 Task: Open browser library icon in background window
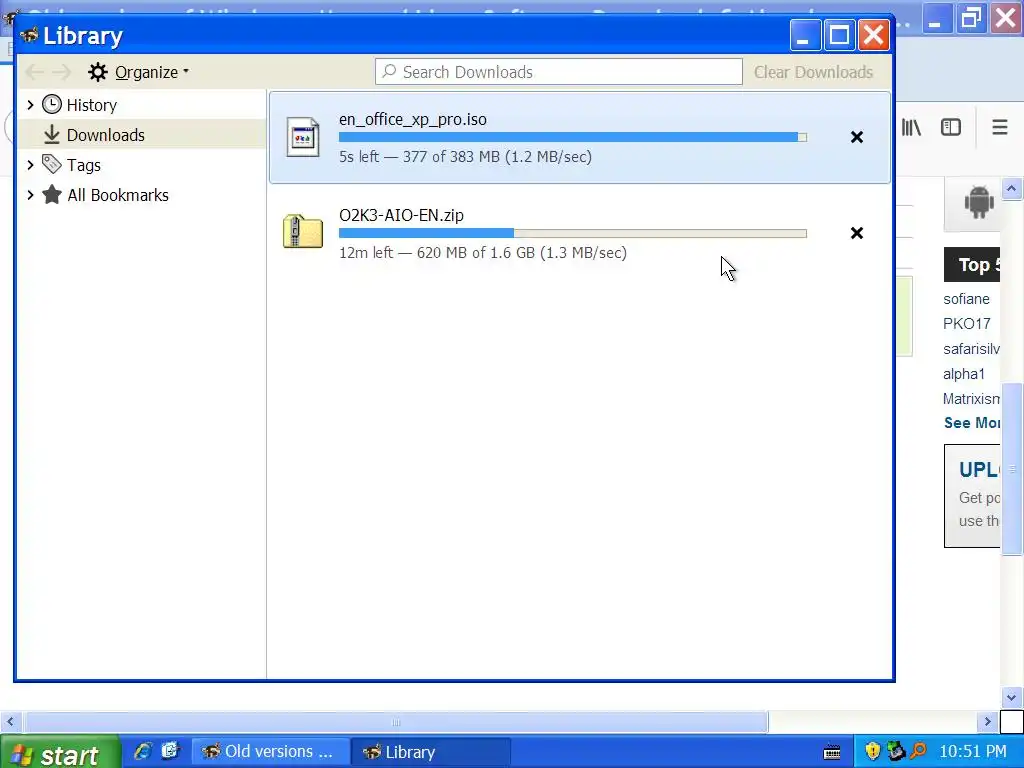912,127
